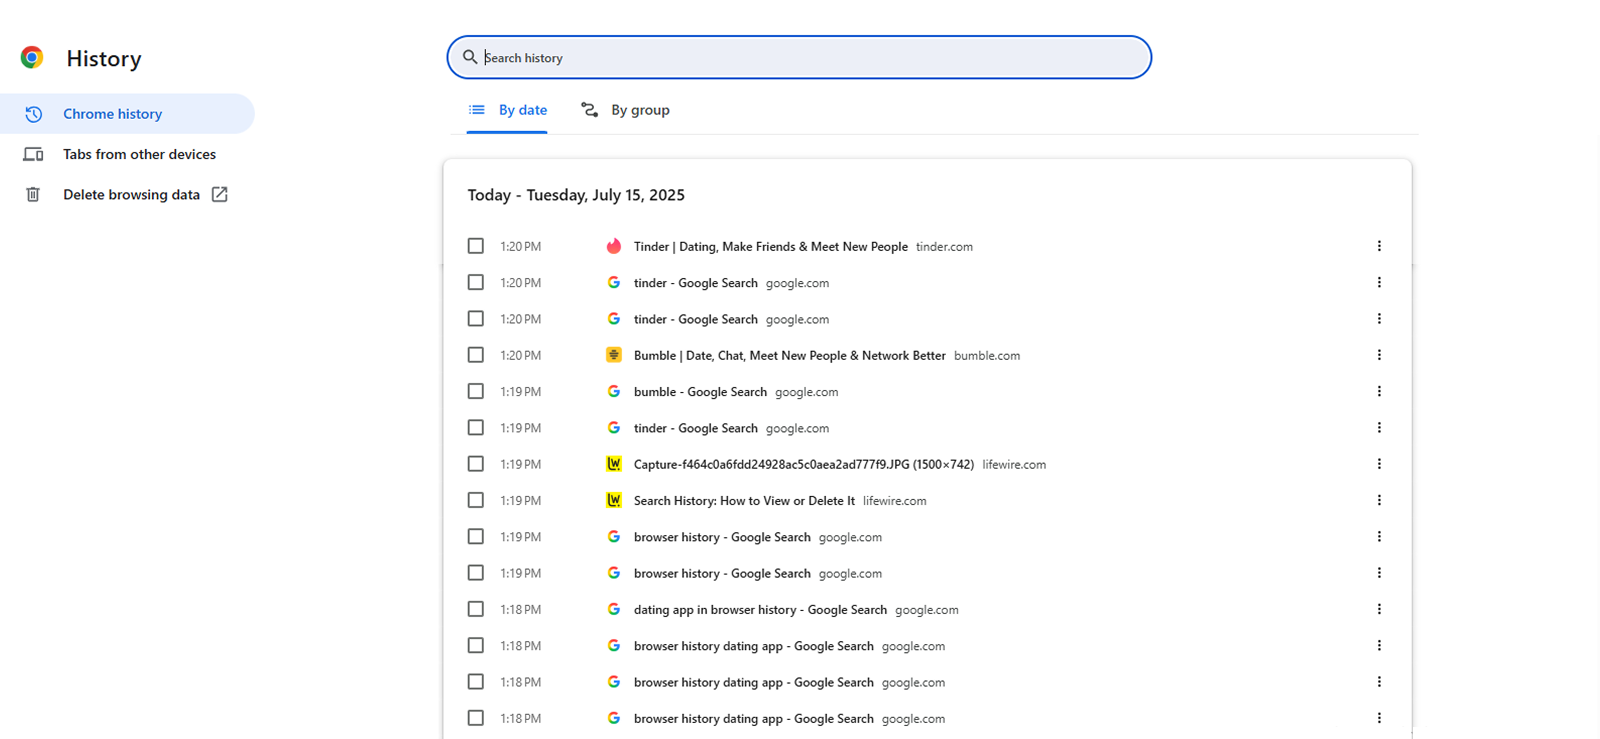Open dating app in browser history Google Search link
The width and height of the screenshot is (1600, 739).
[760, 609]
